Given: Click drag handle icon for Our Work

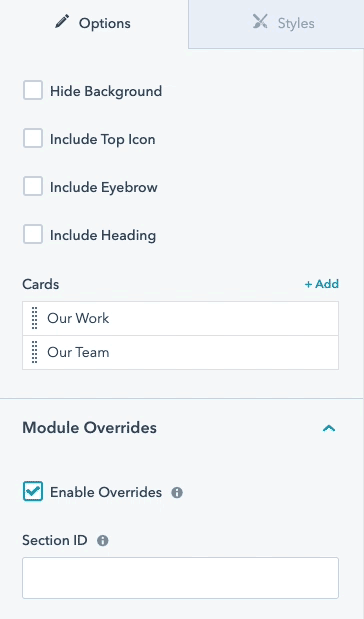Looking at the screenshot, I should [35, 318].
